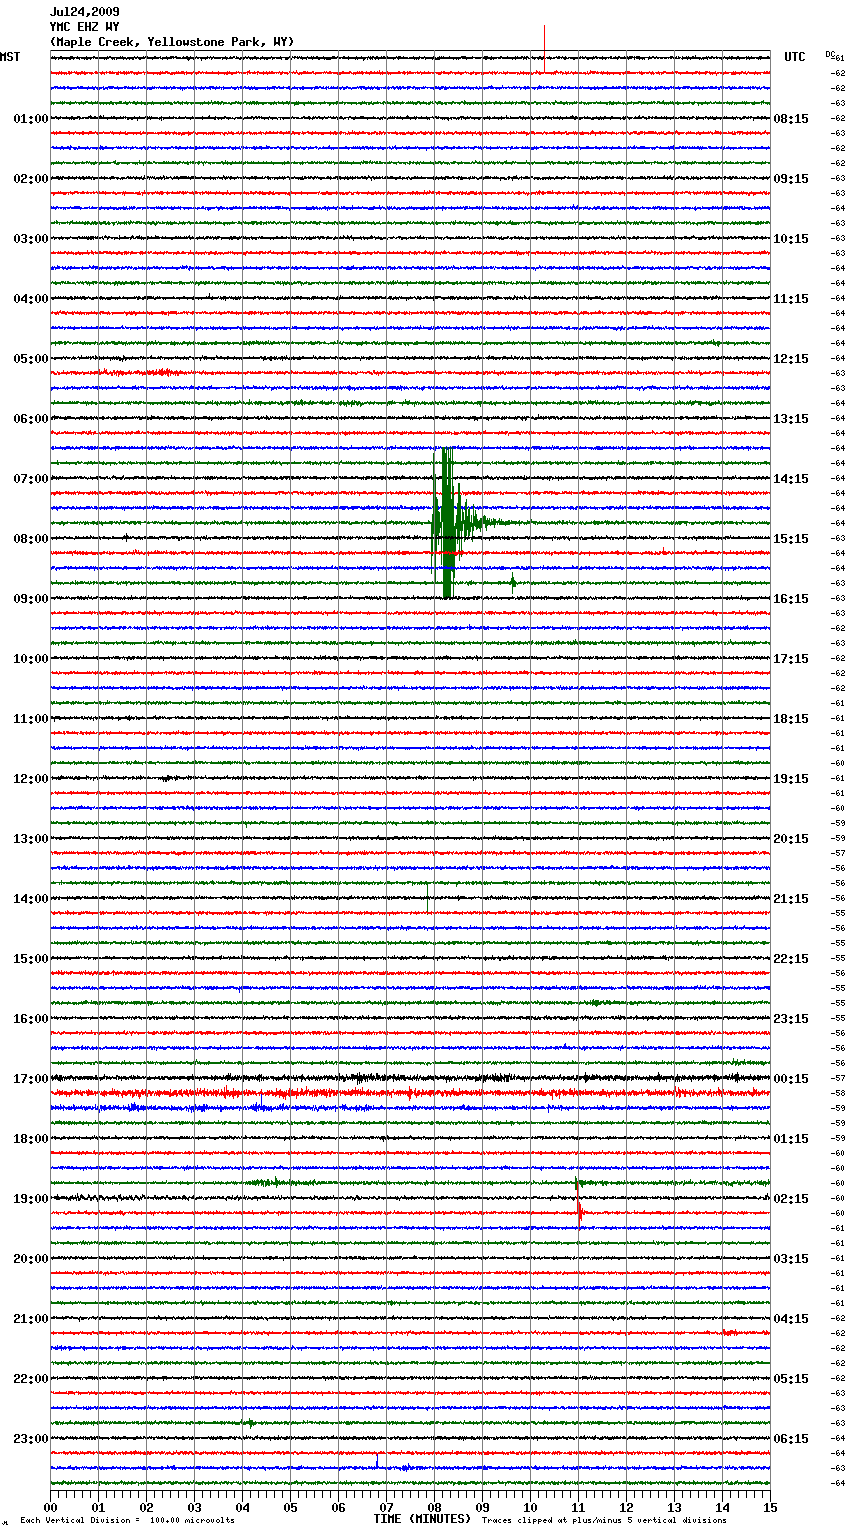Pick the 12:00 MST row label
Image resolution: width=850 pixels, height=1534 pixels.
click(31, 779)
